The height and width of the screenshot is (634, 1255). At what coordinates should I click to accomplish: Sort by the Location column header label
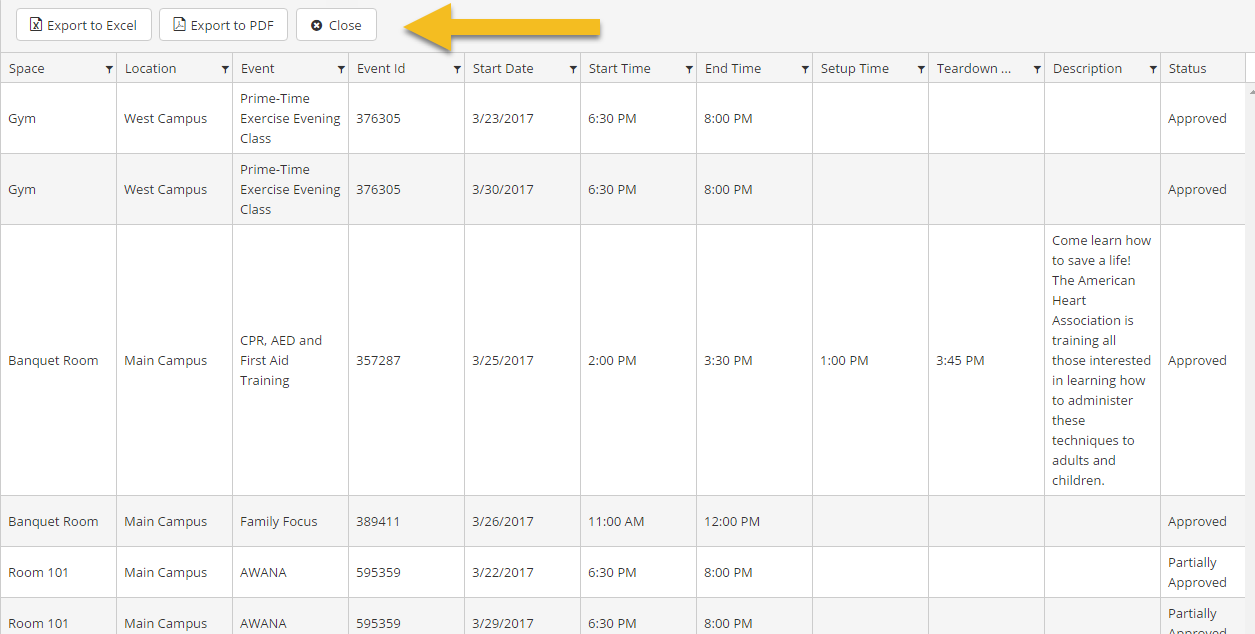(x=150, y=69)
